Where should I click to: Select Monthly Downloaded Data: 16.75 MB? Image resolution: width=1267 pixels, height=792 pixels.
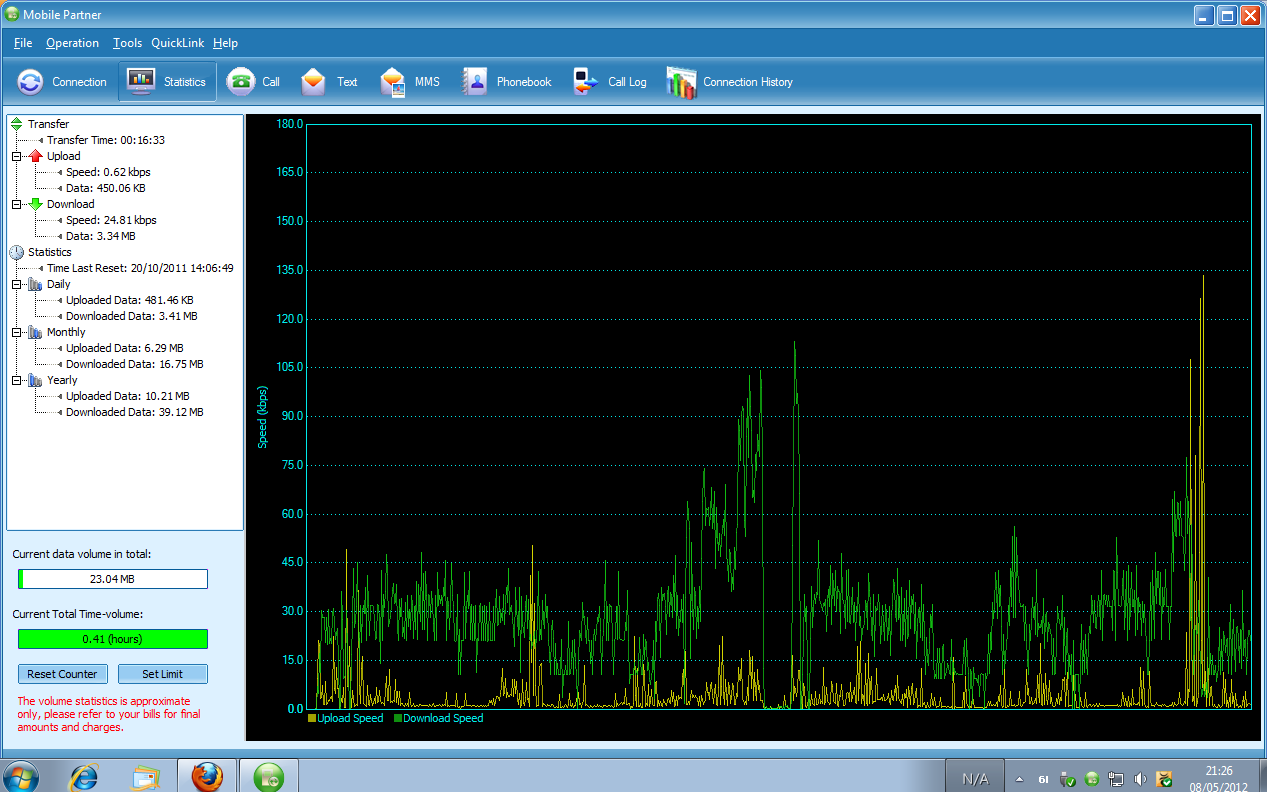pyautogui.click(x=135, y=364)
